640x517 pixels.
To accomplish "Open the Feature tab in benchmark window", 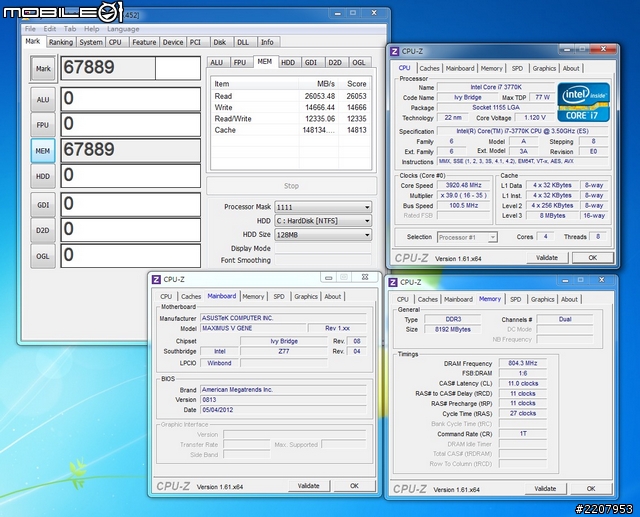I will 144,42.
